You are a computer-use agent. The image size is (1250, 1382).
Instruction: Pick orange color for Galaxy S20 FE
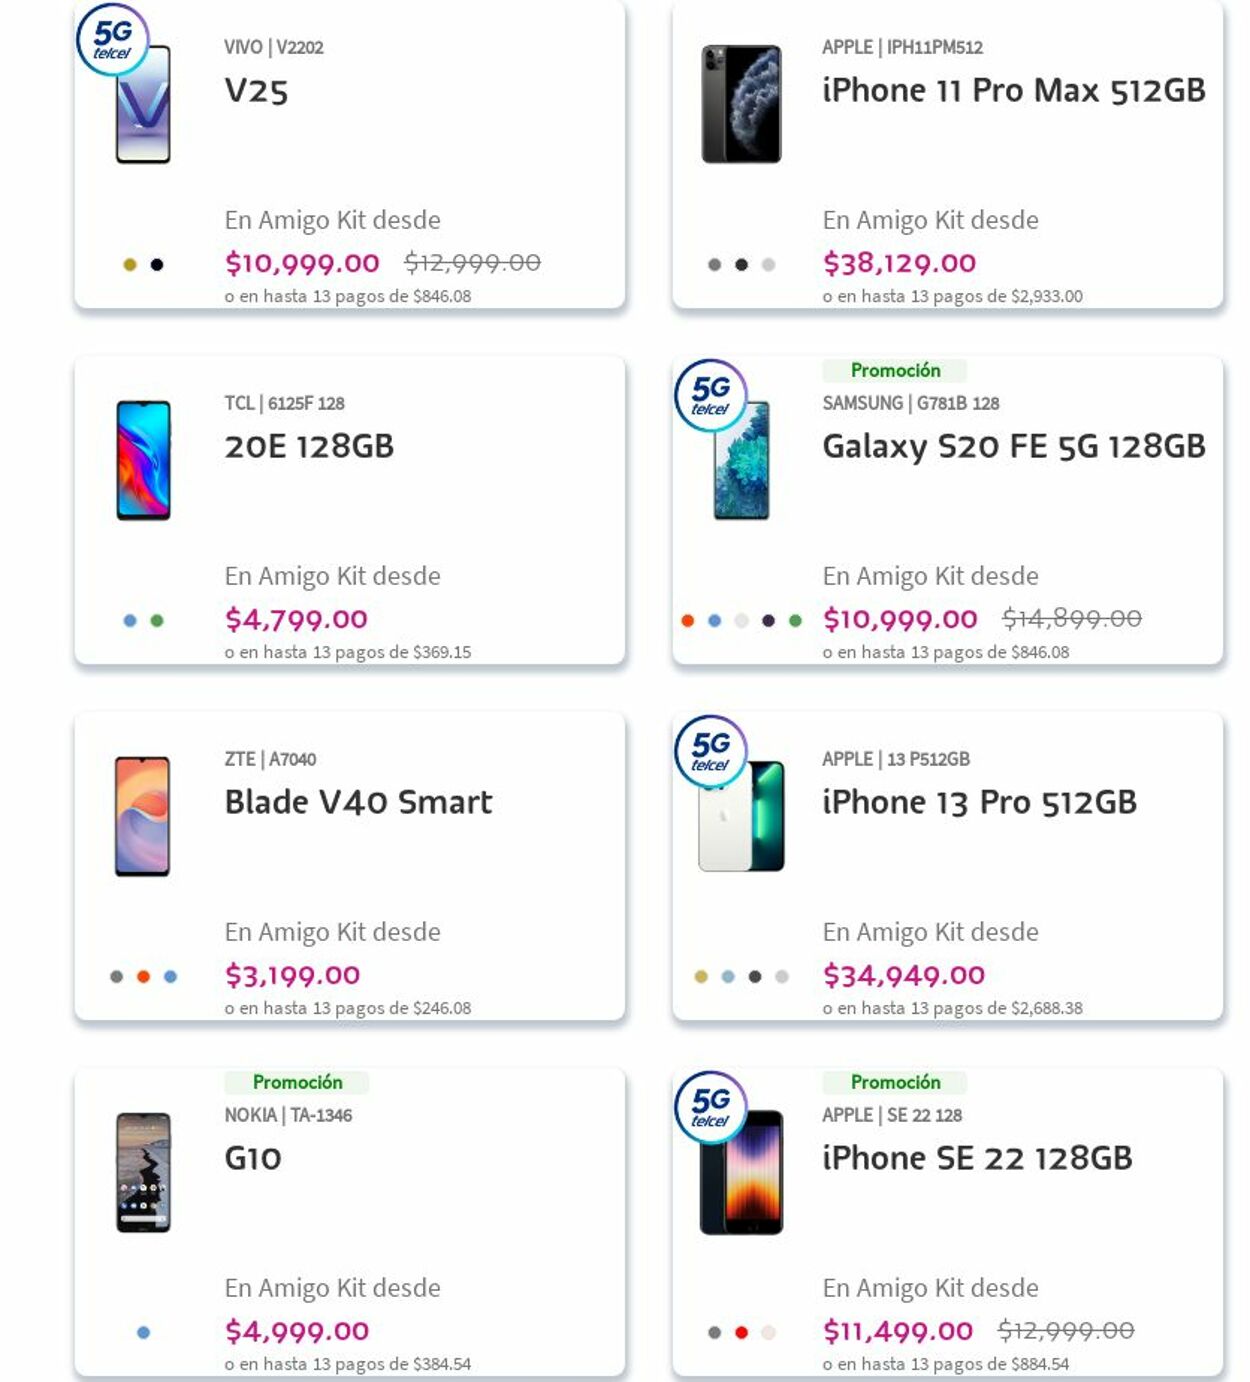coord(688,621)
